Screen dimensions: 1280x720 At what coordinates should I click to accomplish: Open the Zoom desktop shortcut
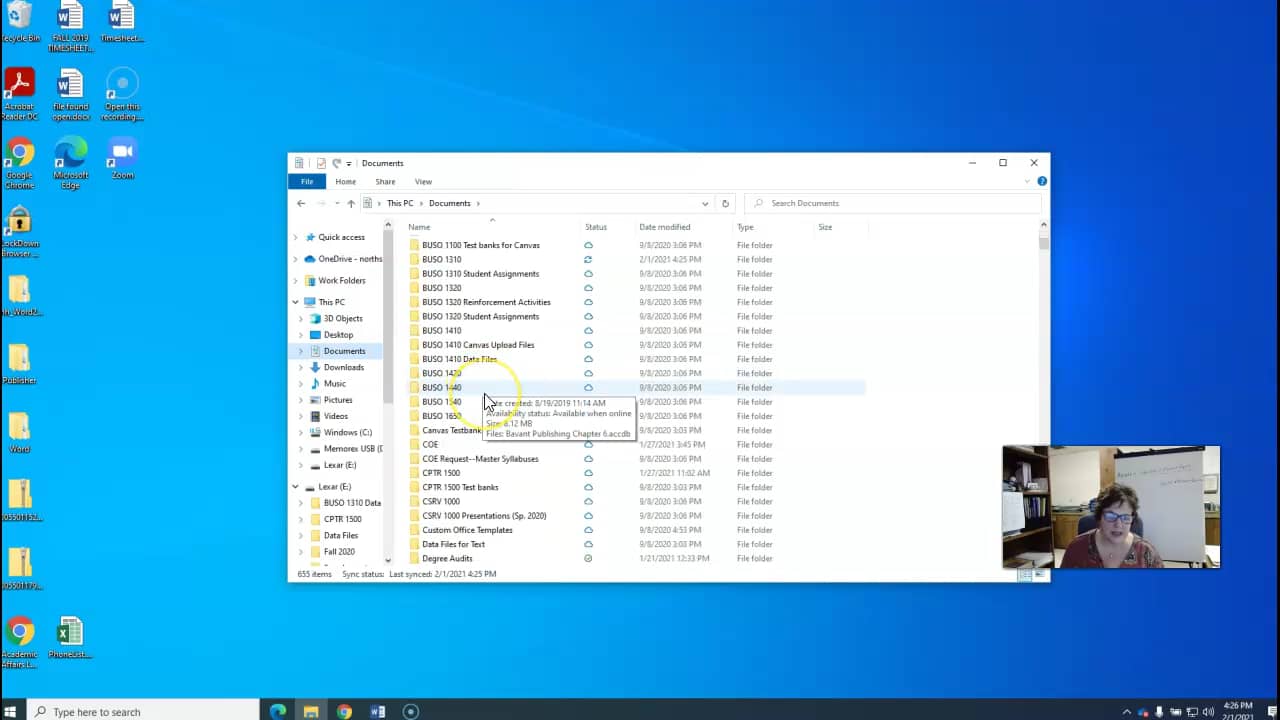pyautogui.click(x=122, y=158)
